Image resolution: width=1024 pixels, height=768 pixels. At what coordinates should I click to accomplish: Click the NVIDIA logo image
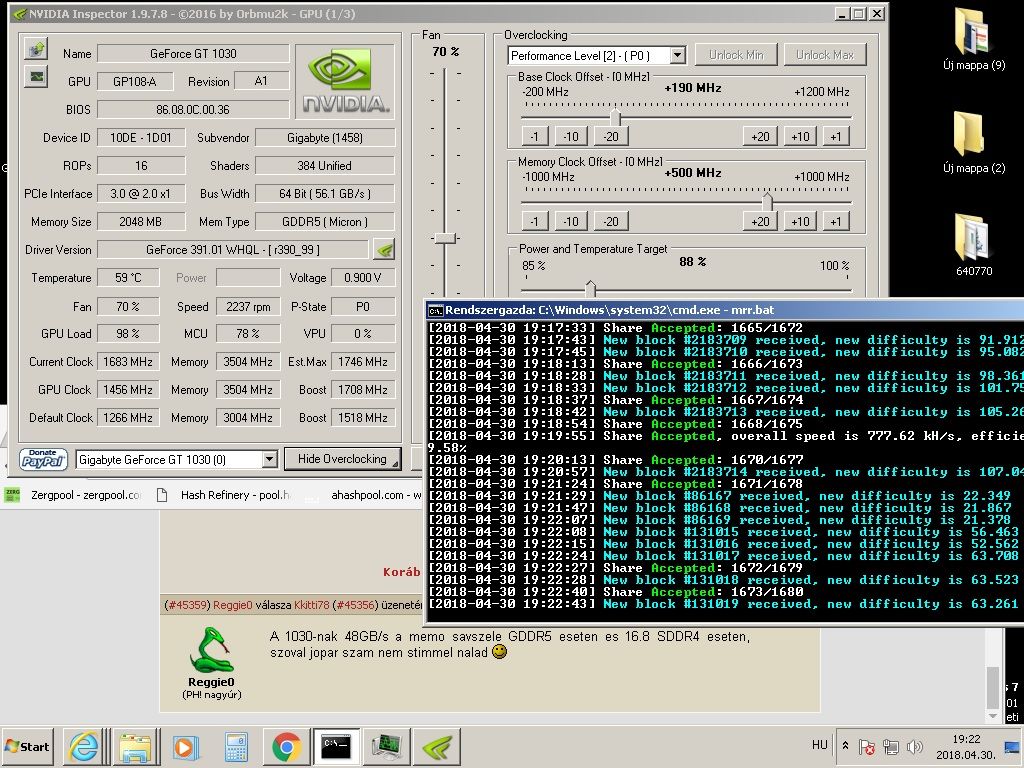tap(345, 82)
